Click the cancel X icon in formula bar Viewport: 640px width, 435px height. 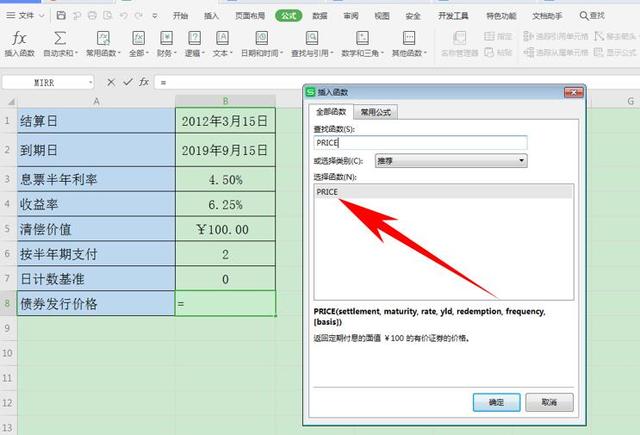click(x=111, y=82)
